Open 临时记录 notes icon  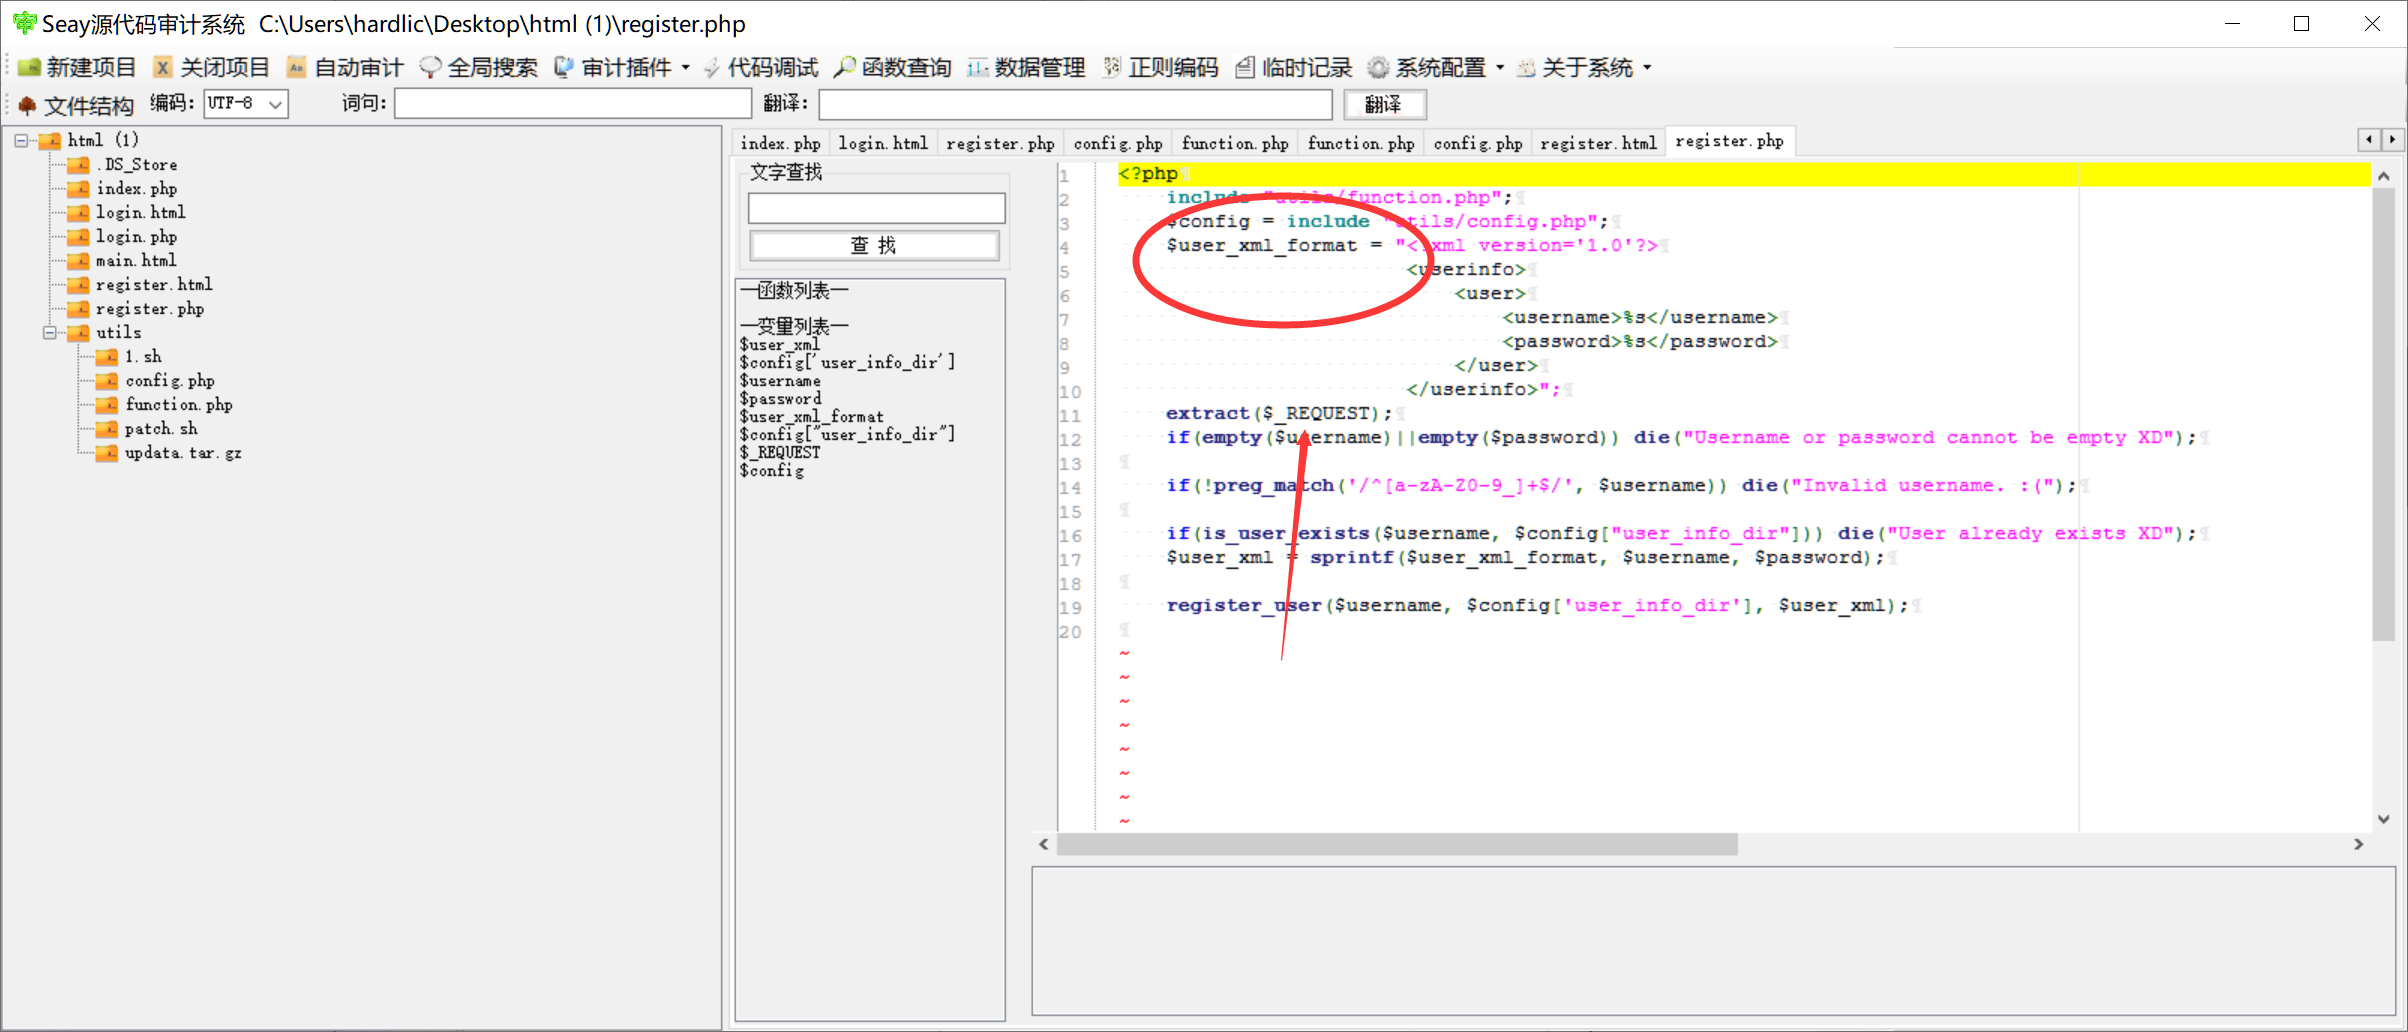(1245, 68)
